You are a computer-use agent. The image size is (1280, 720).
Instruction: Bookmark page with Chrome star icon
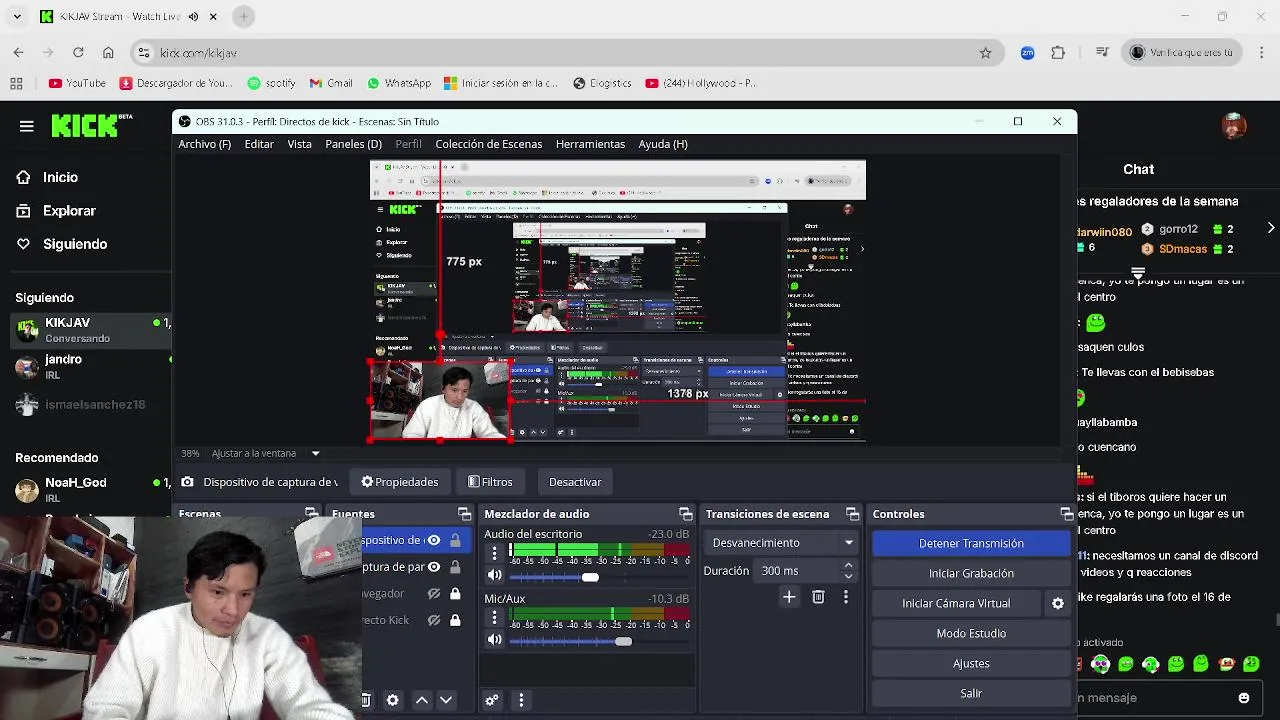click(x=985, y=53)
